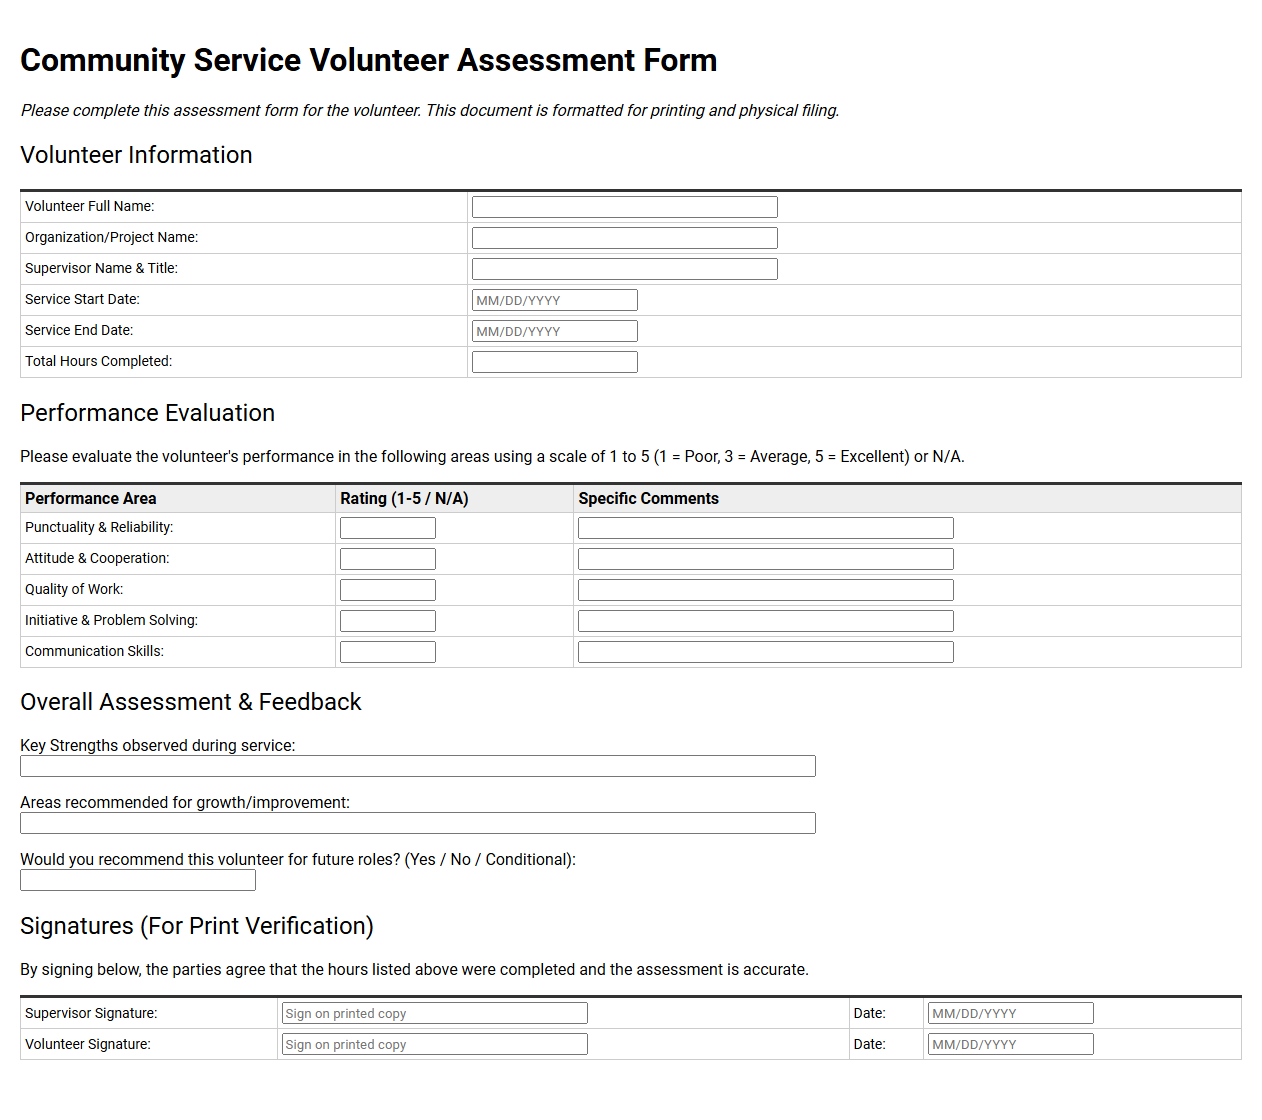Image resolution: width=1262 pixels, height=1120 pixels.
Task: Click the 'Punctuality & Reliability:' row label
Action: tap(99, 527)
